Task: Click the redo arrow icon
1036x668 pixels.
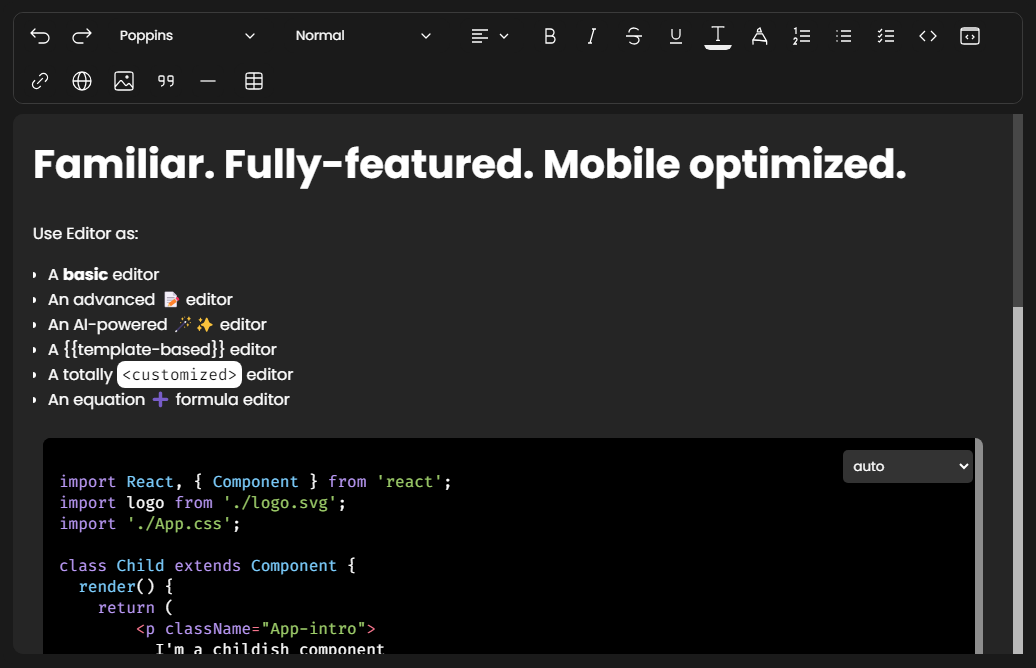Action: pos(82,36)
